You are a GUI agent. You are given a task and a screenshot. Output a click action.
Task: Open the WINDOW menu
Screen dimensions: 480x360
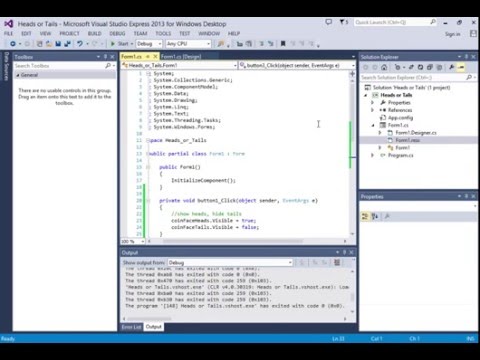209,33
